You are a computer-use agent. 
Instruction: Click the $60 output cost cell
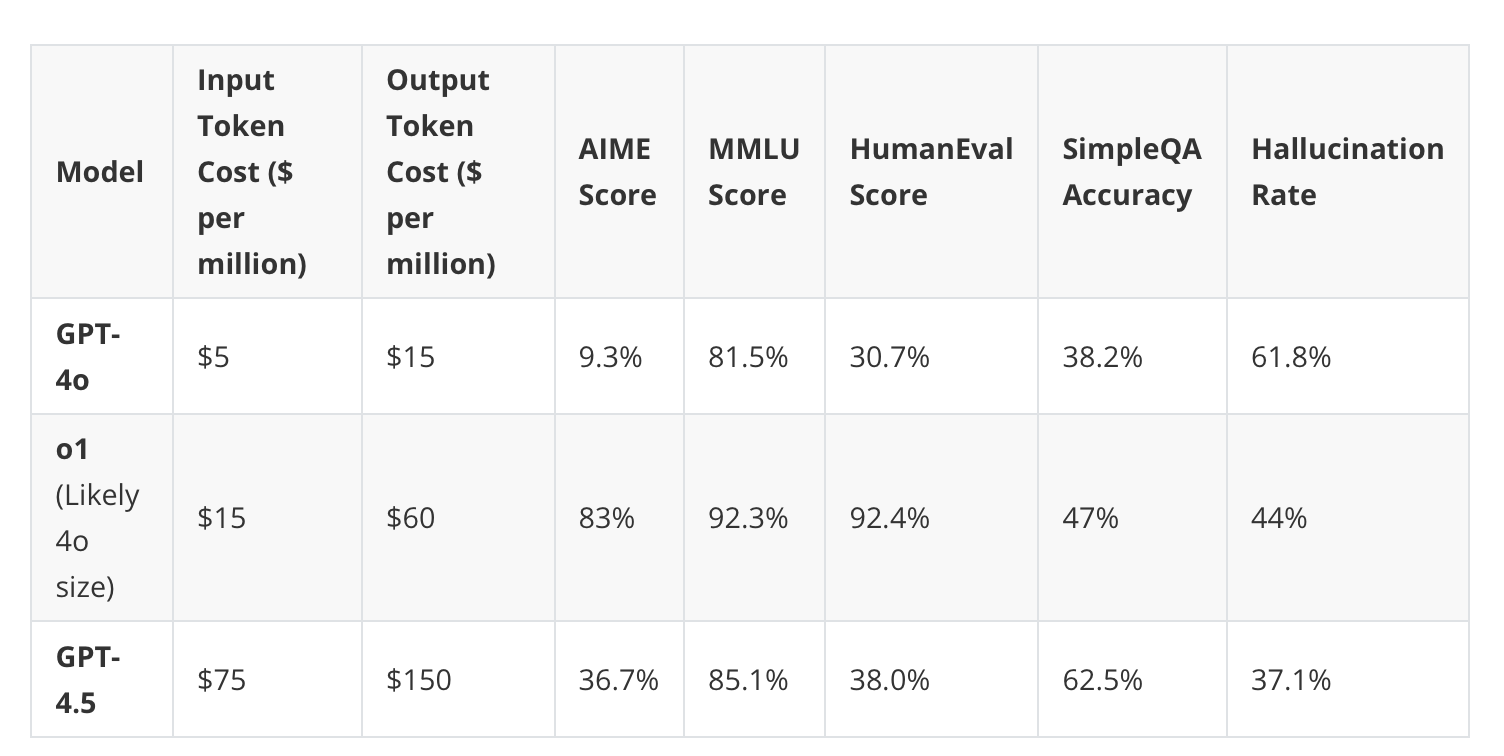[x=411, y=518]
